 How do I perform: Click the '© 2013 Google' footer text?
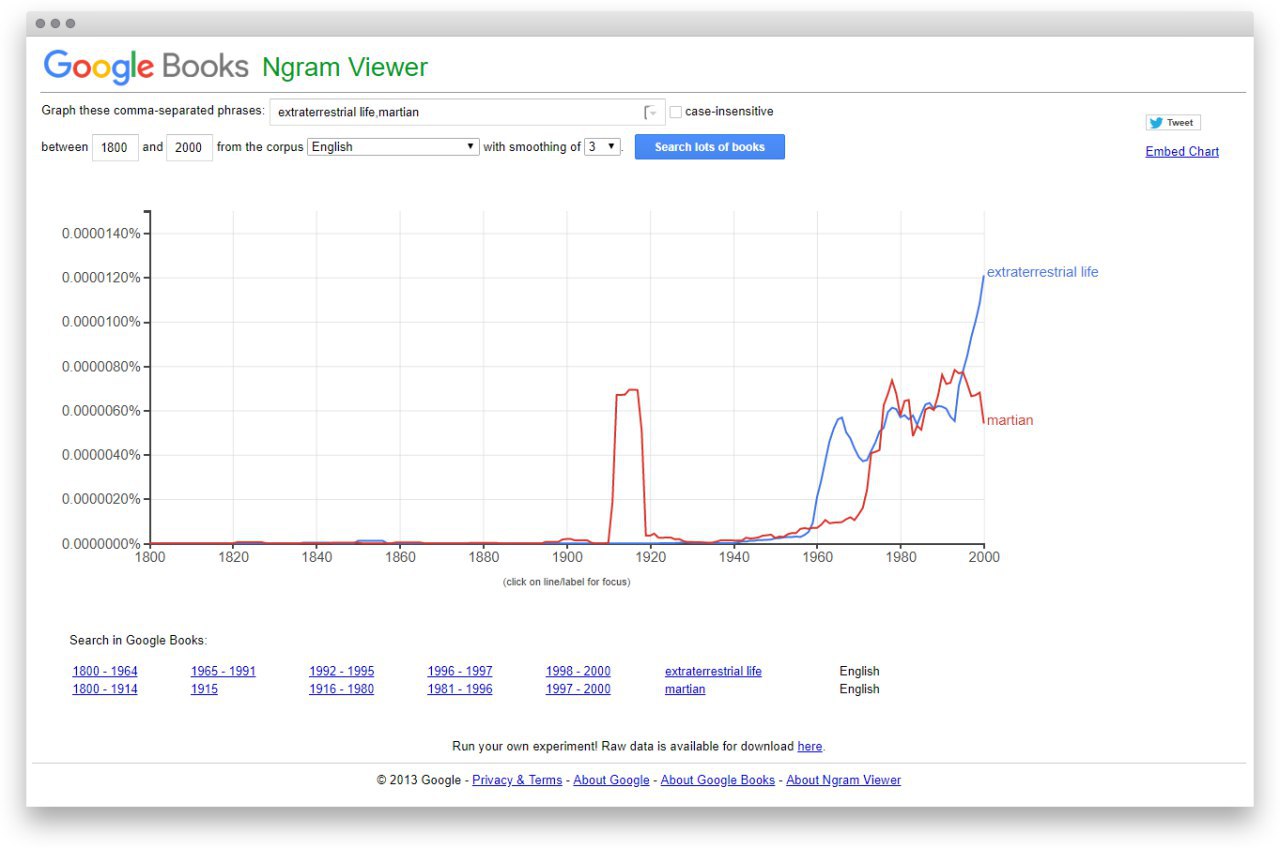tap(419, 780)
